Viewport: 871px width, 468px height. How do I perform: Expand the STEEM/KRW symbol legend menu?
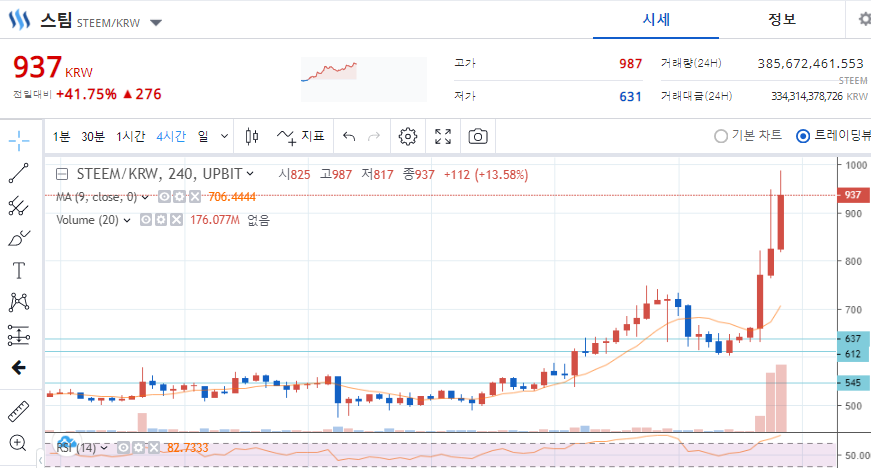click(250, 174)
